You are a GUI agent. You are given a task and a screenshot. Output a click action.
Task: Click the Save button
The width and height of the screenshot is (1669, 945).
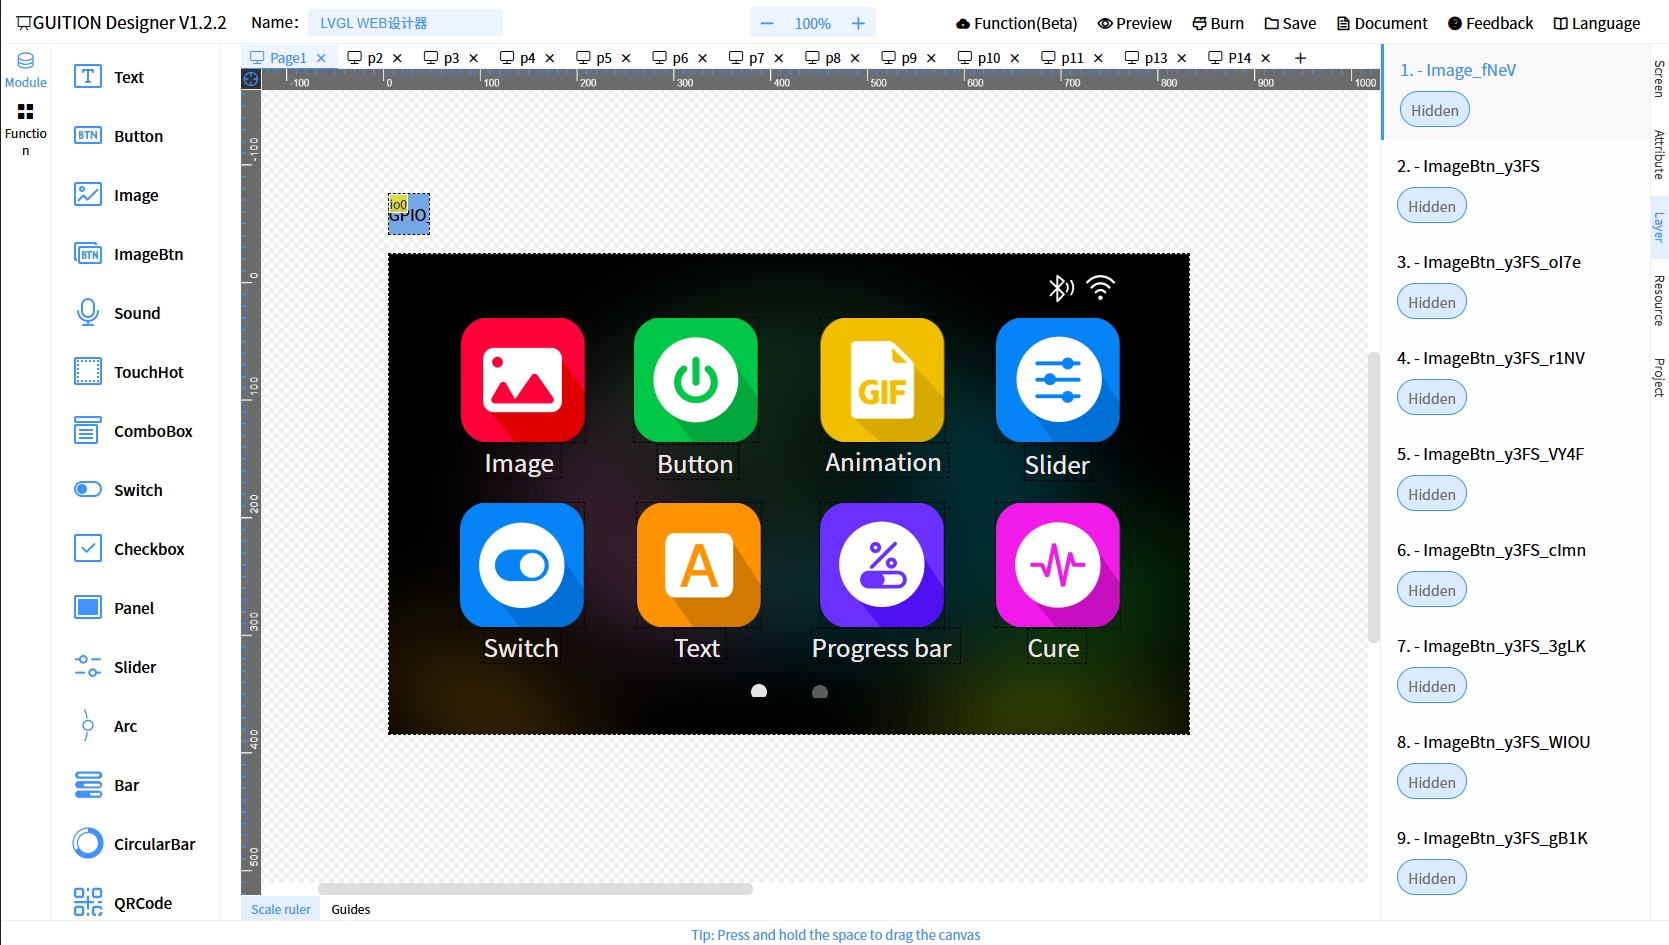[1290, 23]
